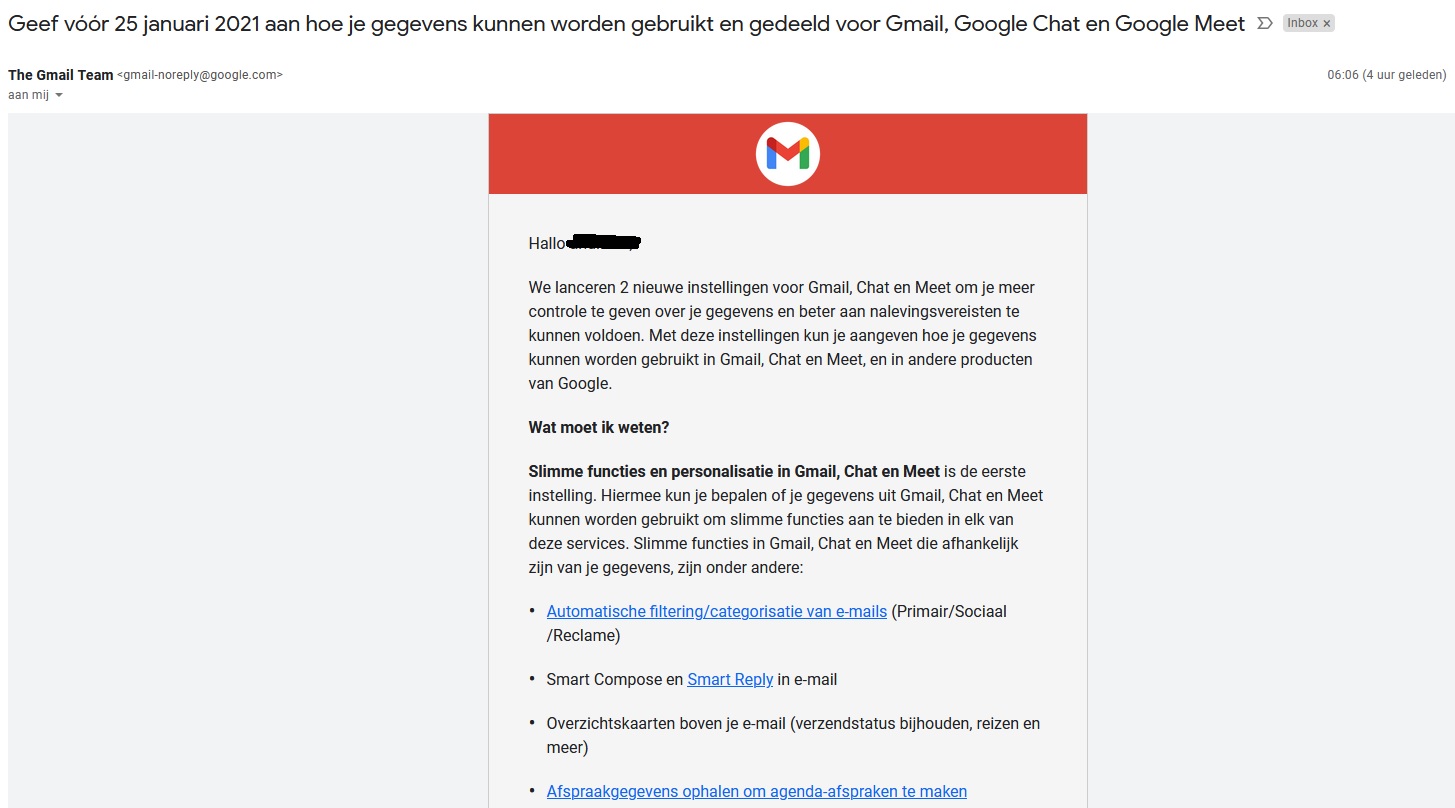Click the 'aan mij' recipient text

pyautogui.click(x=28, y=95)
